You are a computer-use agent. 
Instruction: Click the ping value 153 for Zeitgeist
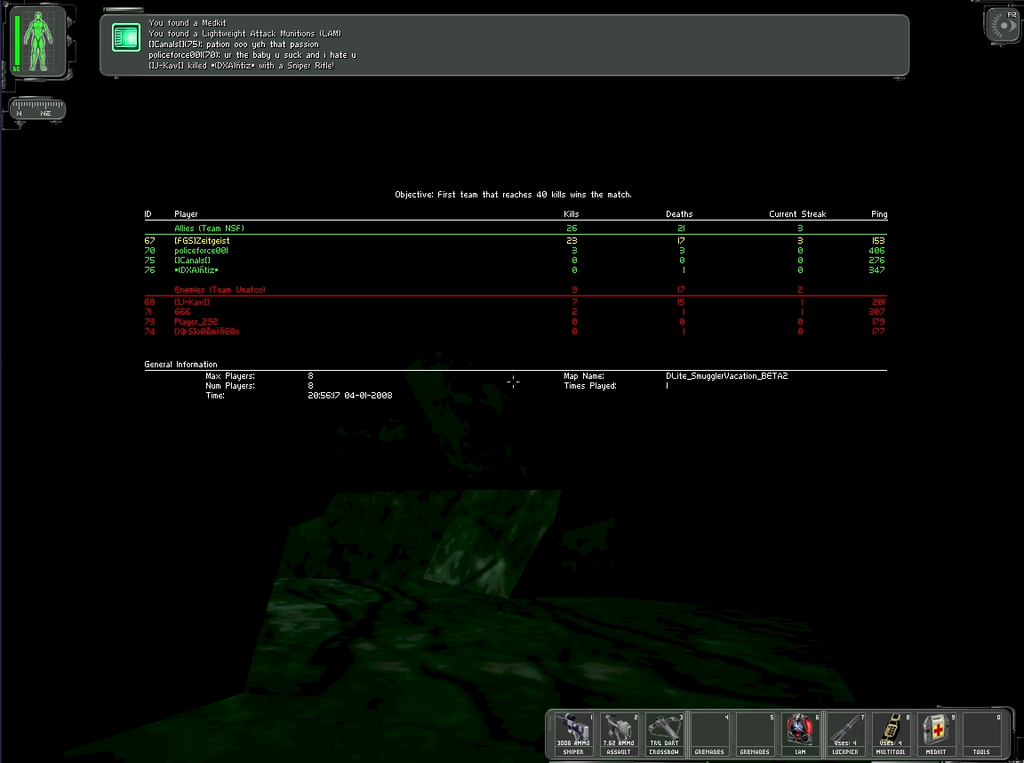pyautogui.click(x=878, y=240)
